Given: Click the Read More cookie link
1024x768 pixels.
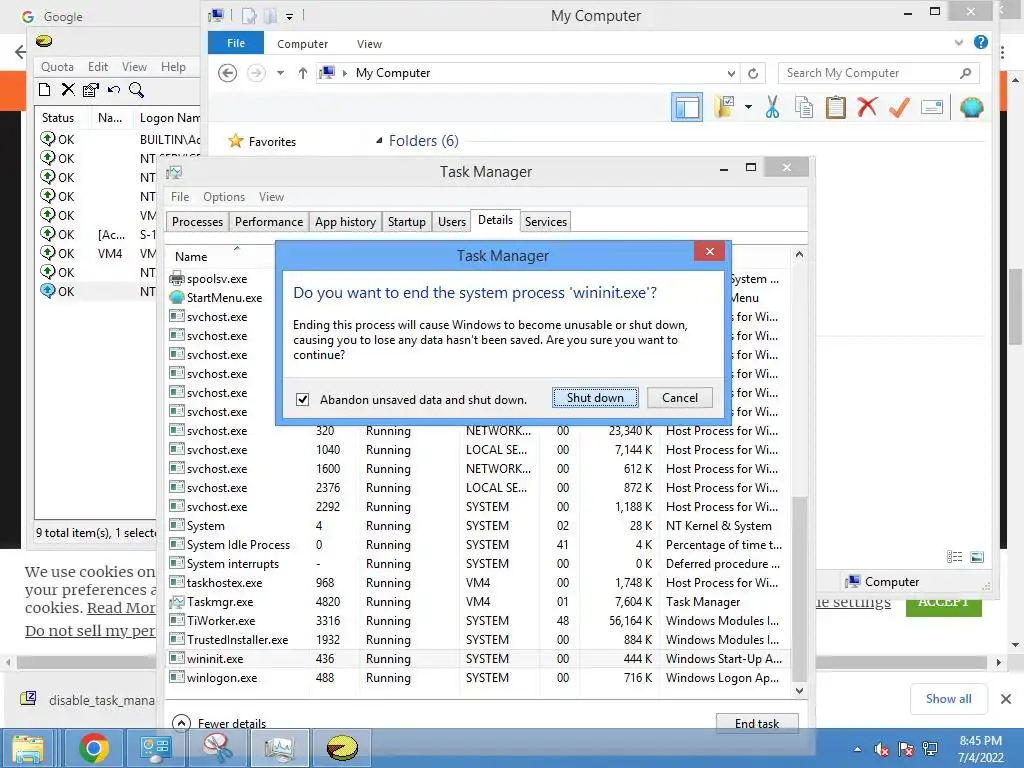Looking at the screenshot, I should tap(121, 608).
